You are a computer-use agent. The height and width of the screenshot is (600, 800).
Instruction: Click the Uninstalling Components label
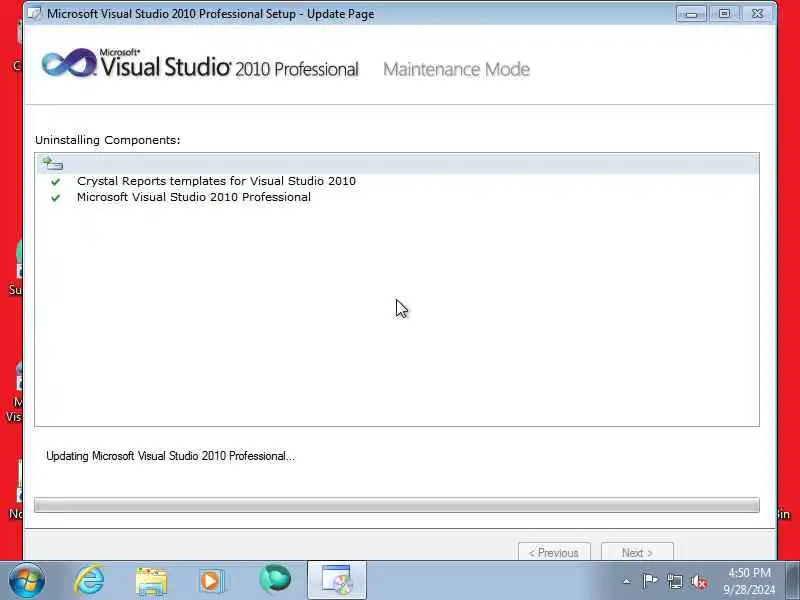pyautogui.click(x=108, y=140)
